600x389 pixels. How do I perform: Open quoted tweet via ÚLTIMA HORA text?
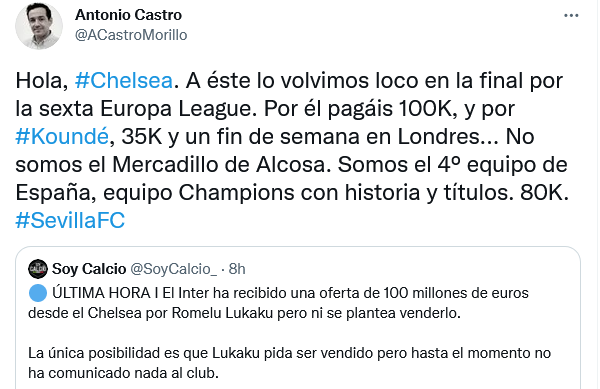101,293
